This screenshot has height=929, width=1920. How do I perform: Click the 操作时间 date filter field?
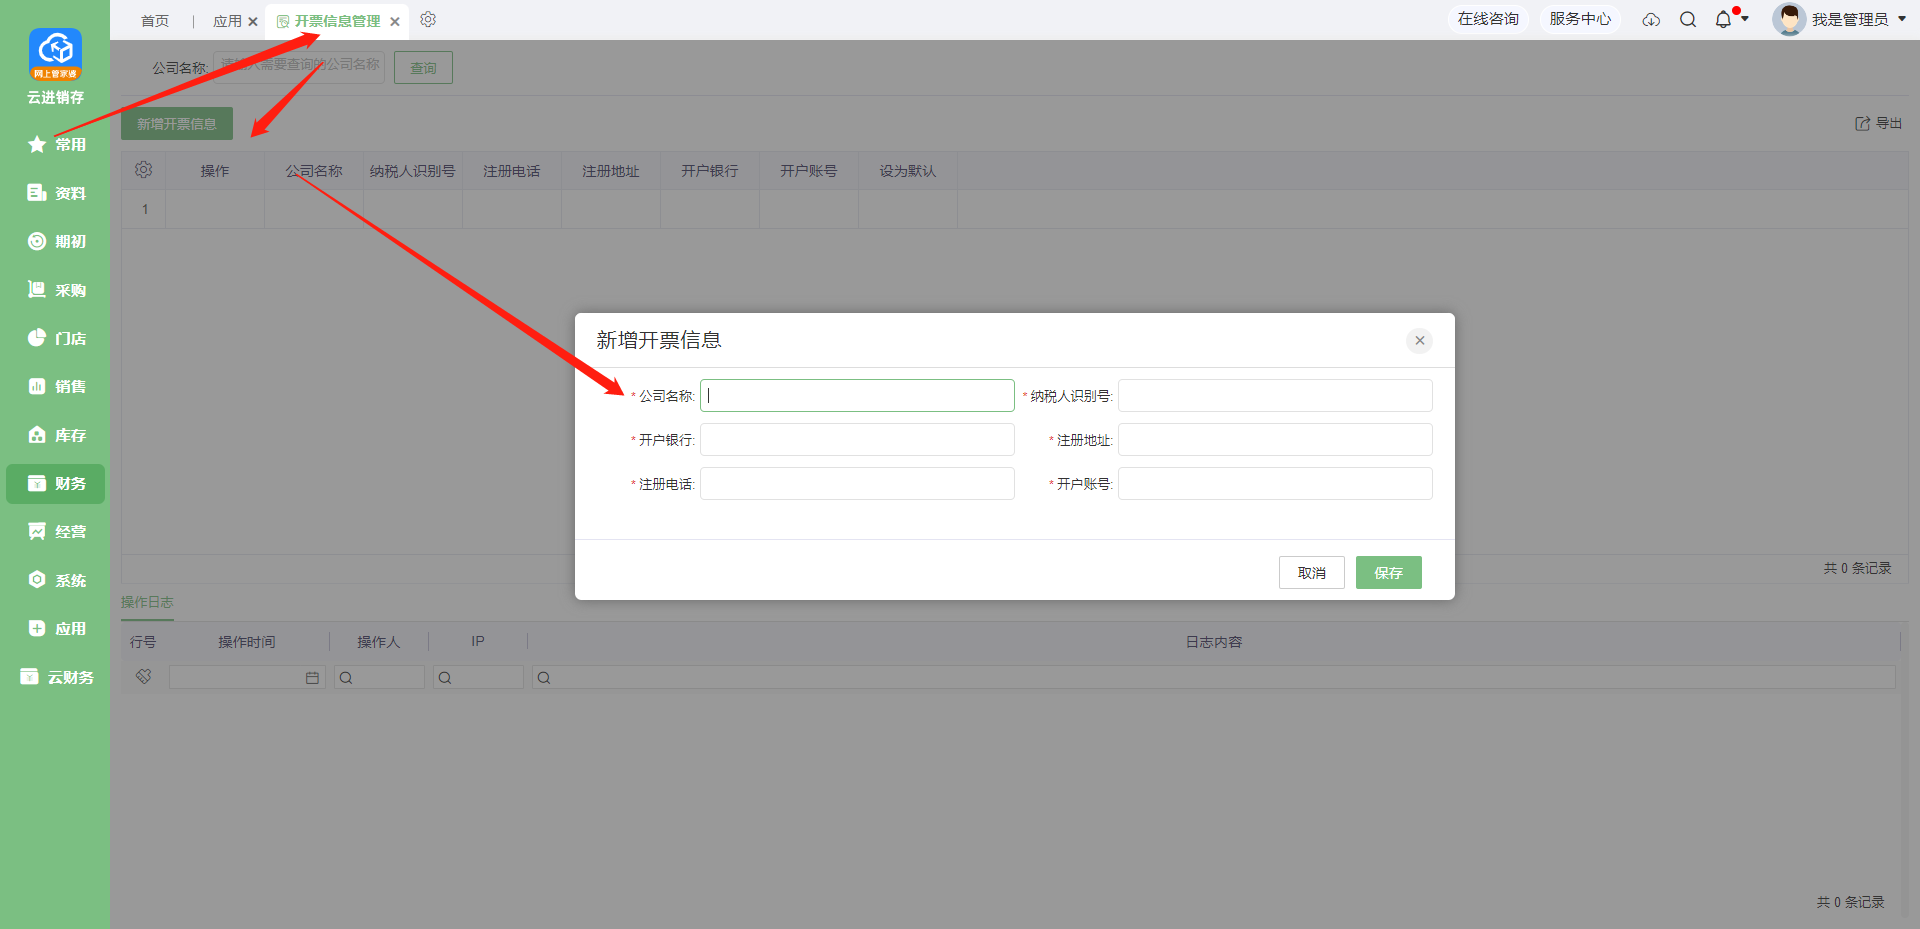click(247, 678)
